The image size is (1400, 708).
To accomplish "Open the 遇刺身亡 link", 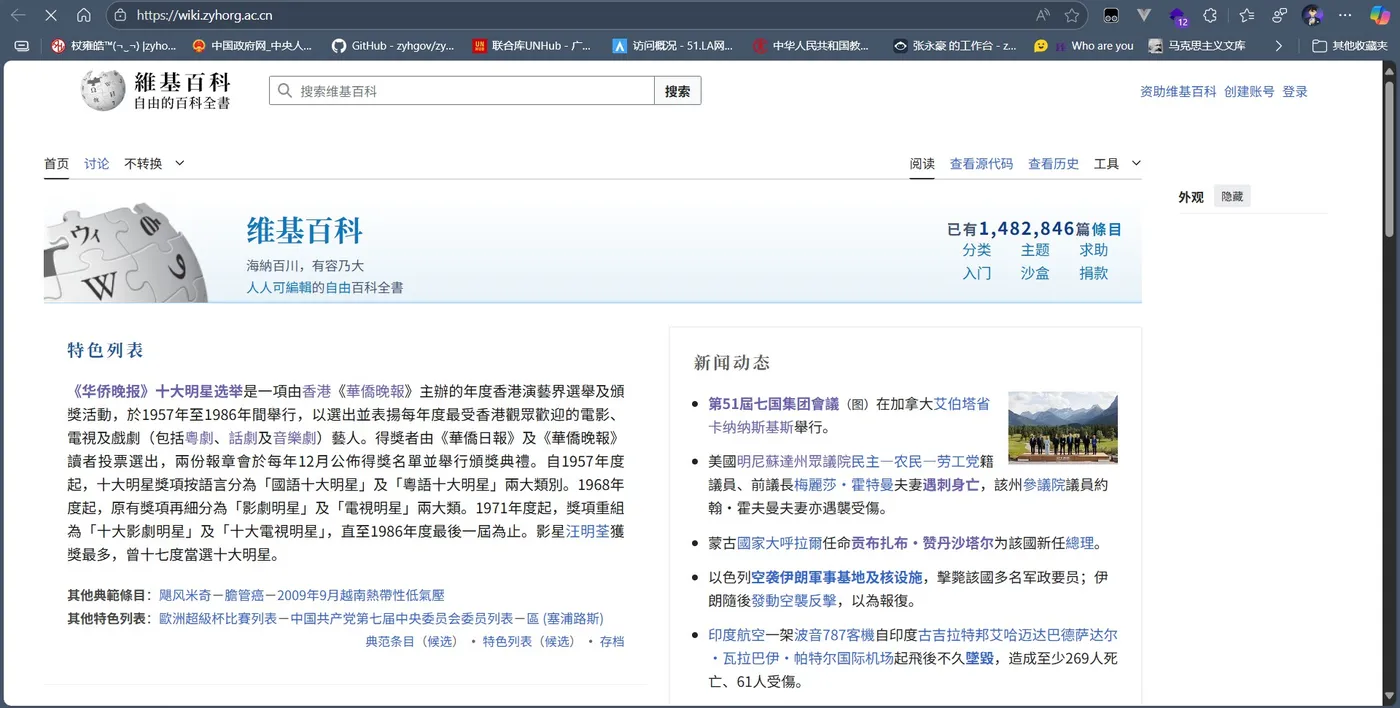I will pyautogui.click(x=951, y=485).
